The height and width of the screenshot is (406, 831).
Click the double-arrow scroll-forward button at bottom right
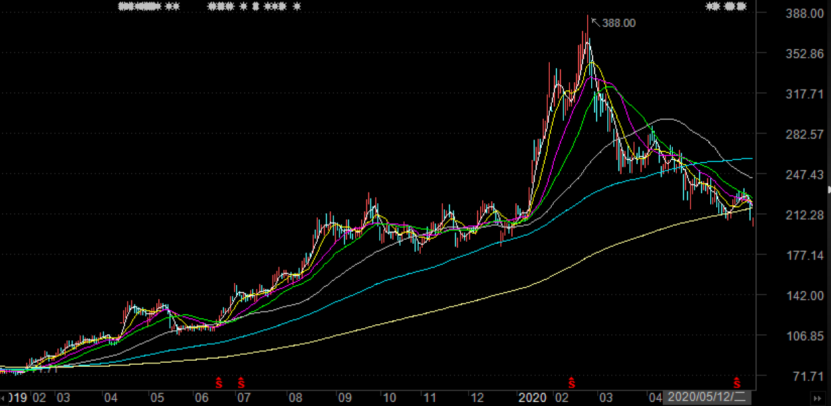pos(818,397)
